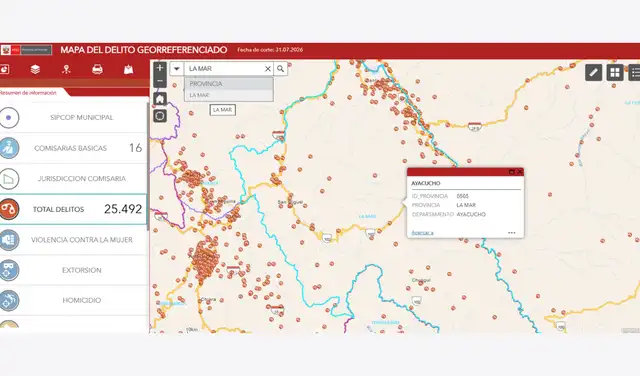Maximize the AYACUCHO popup

coord(511,172)
